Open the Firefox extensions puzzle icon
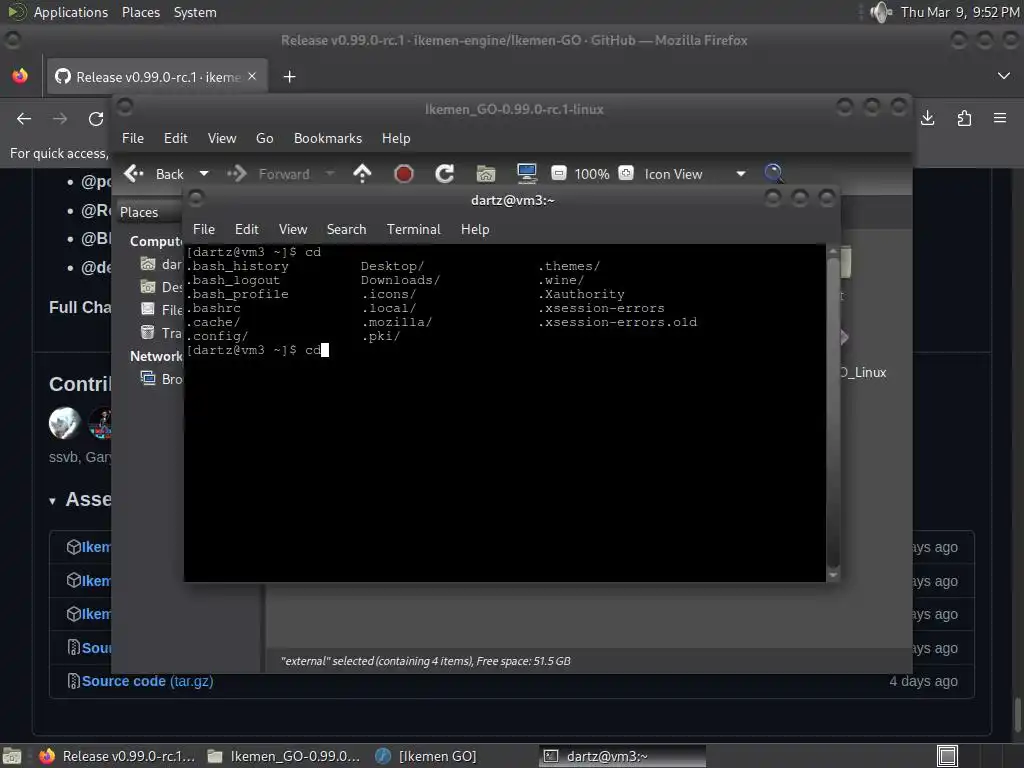1024x768 pixels. pos(964,118)
